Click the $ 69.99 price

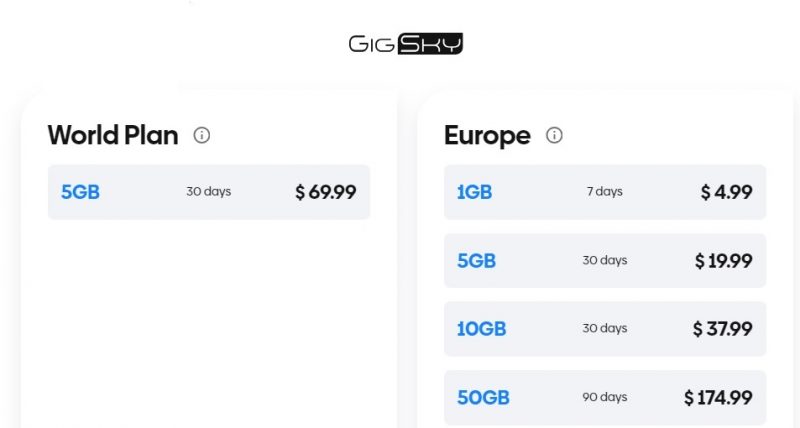[326, 192]
